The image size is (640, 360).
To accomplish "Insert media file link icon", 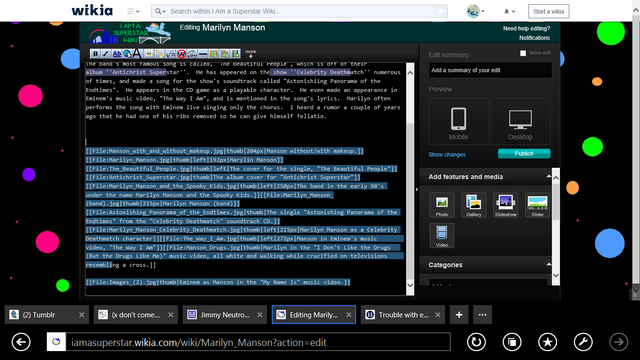I will pyautogui.click(x=160, y=53).
